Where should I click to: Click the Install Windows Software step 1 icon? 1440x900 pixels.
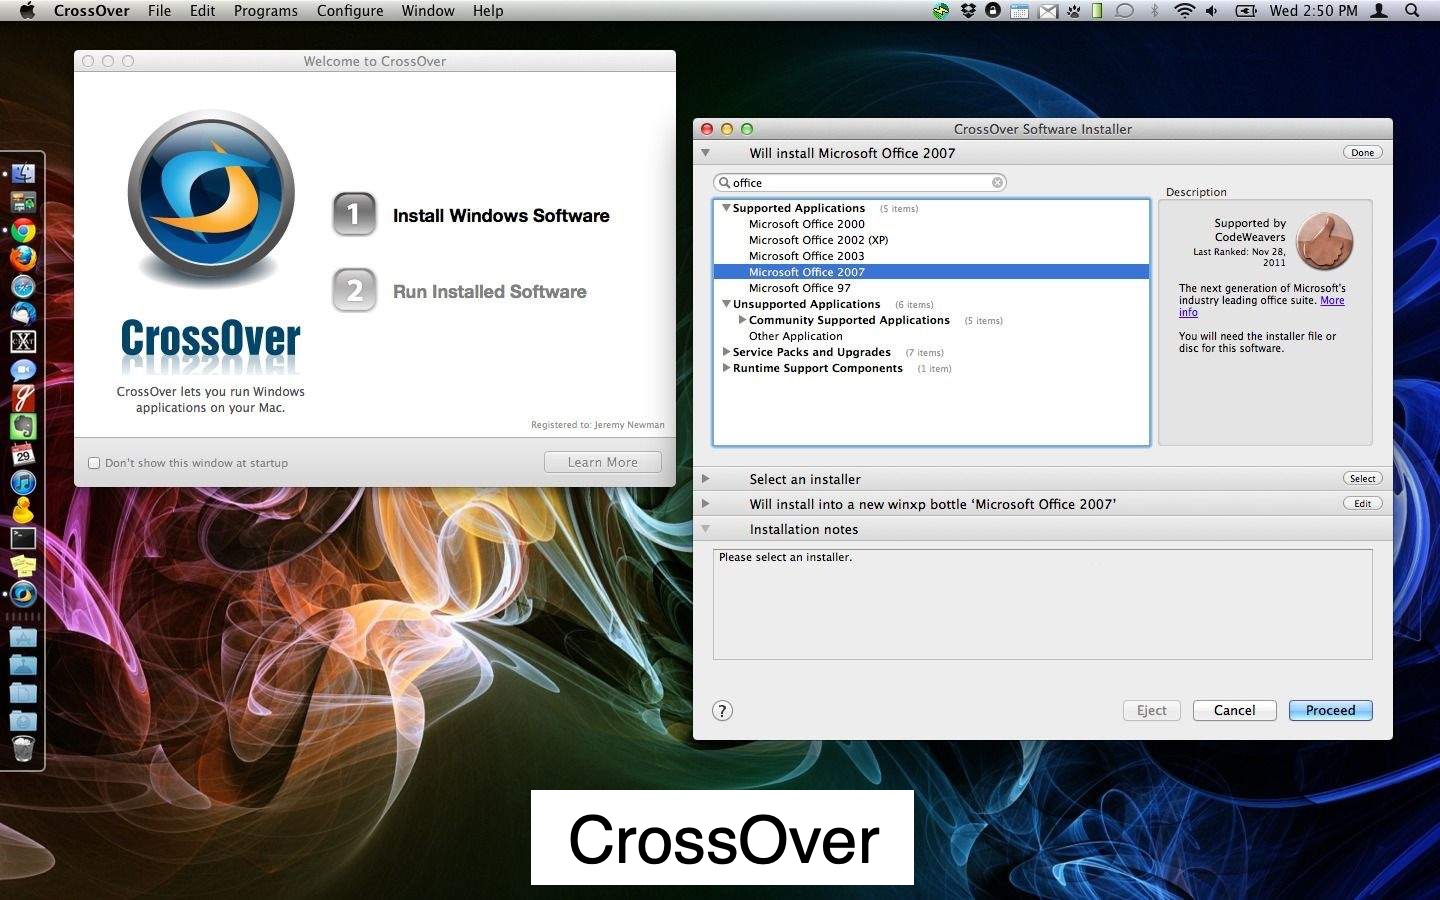coord(354,214)
